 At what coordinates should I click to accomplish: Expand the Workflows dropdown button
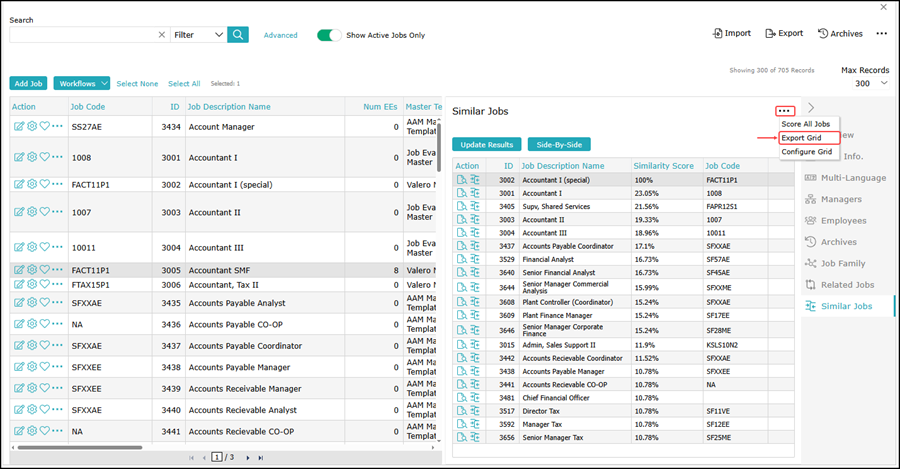click(80, 84)
